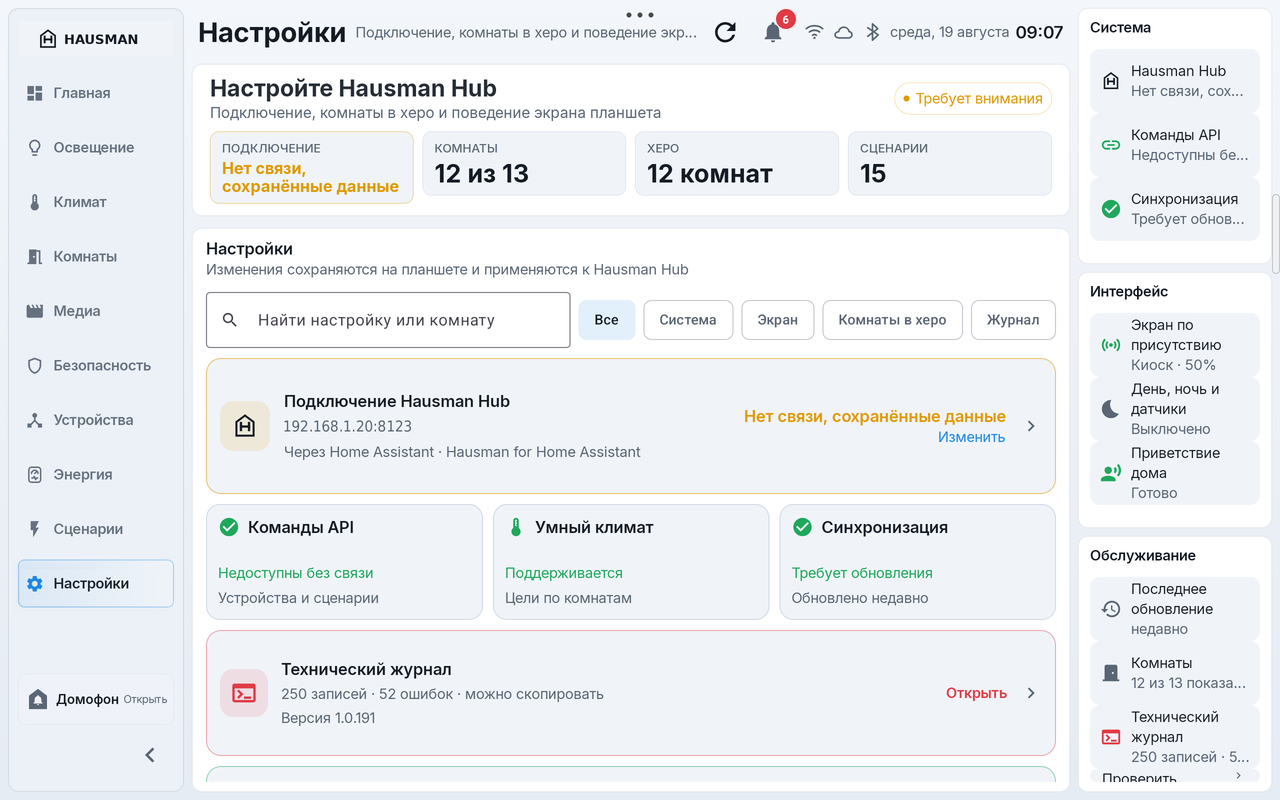1280x800 pixels.
Task: Select the Журнал filter chip
Action: coord(1013,320)
